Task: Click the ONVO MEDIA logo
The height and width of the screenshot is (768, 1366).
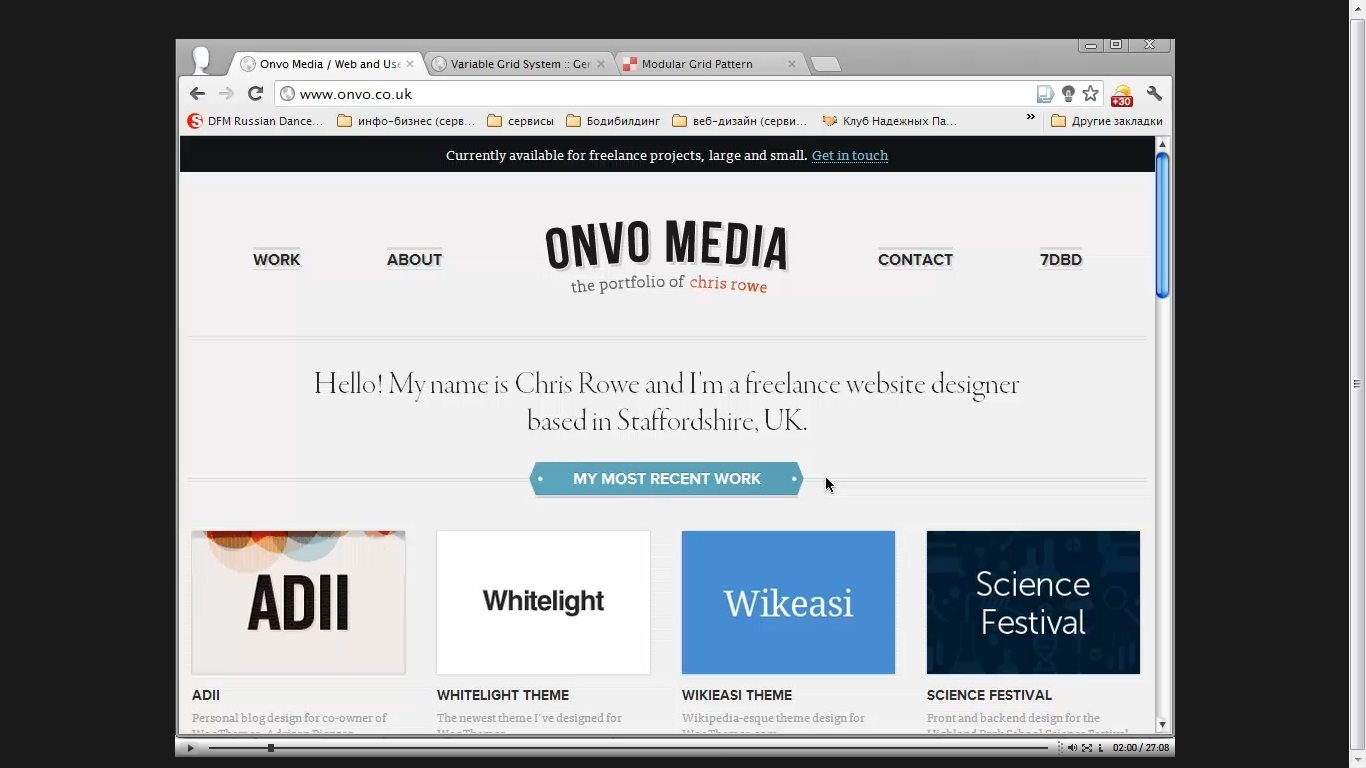Action: (x=667, y=256)
